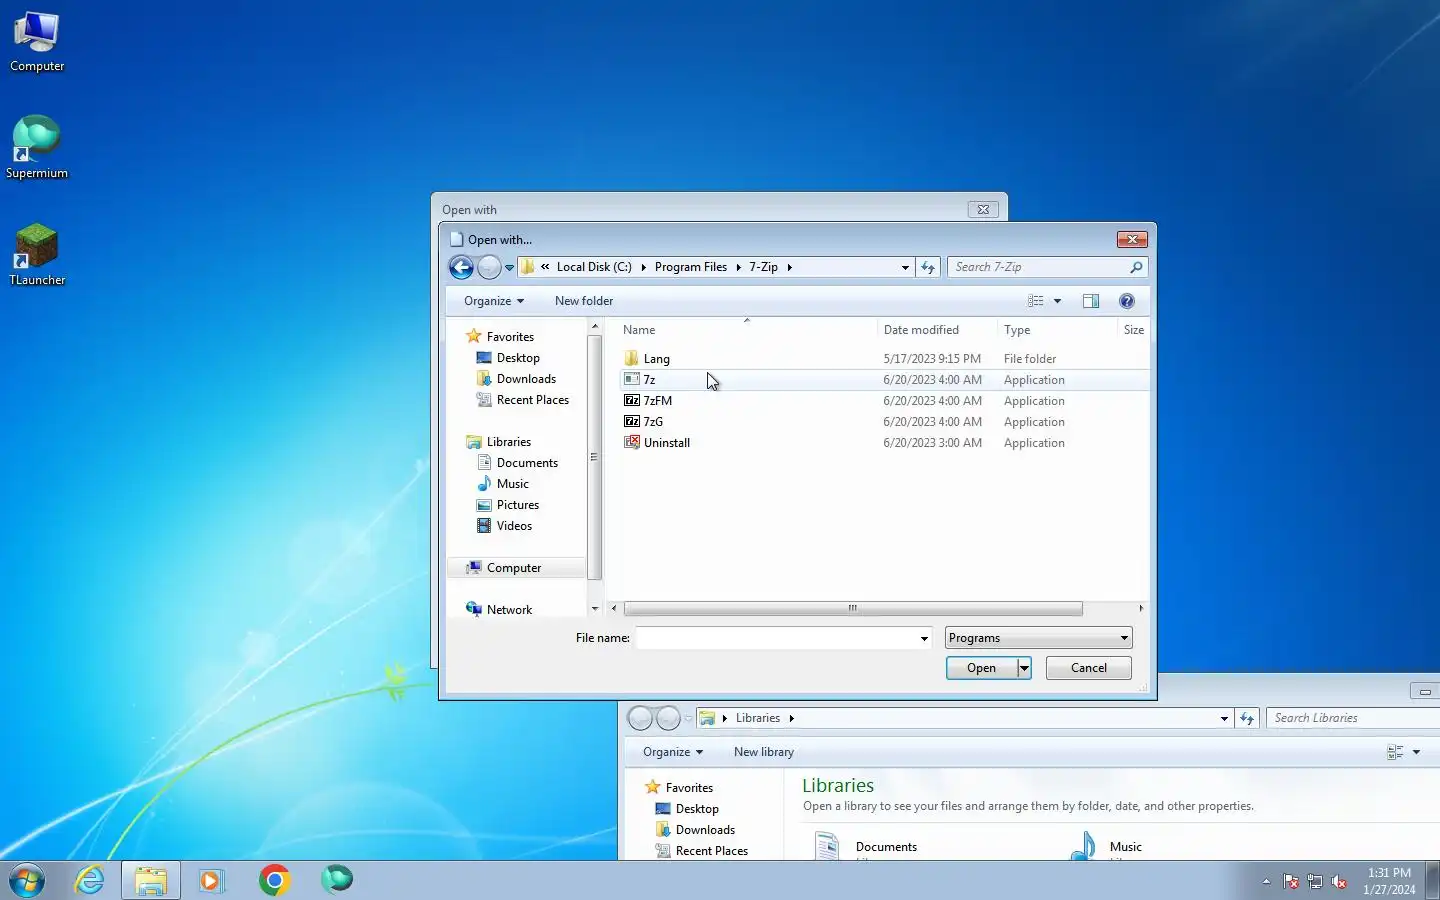Open the Help icon in dialog toolbar
This screenshot has width=1440, height=900.
[1127, 301]
